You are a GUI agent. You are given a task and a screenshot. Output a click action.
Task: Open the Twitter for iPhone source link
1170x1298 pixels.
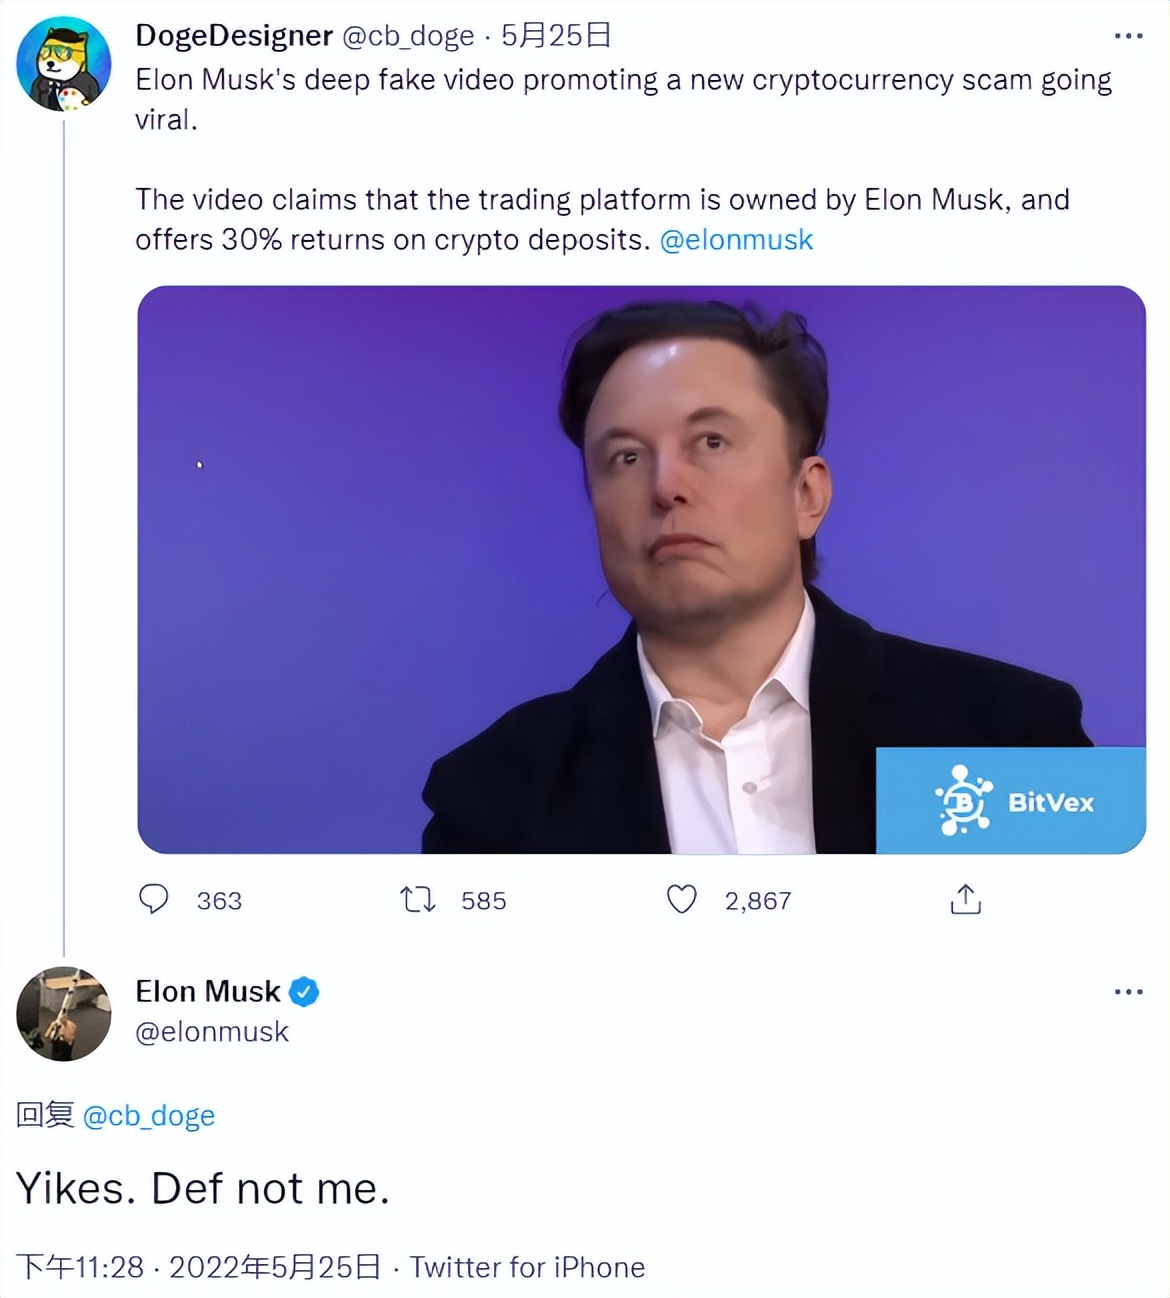(527, 1268)
